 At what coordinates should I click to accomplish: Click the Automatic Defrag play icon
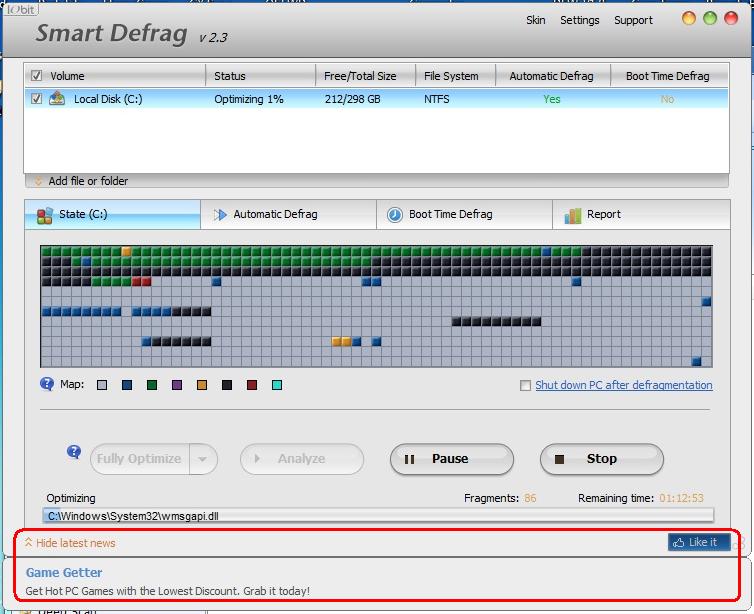pos(220,214)
